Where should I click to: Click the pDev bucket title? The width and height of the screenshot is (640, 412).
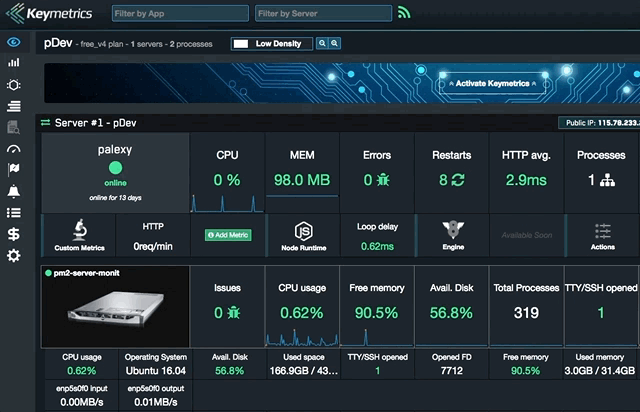point(58,43)
